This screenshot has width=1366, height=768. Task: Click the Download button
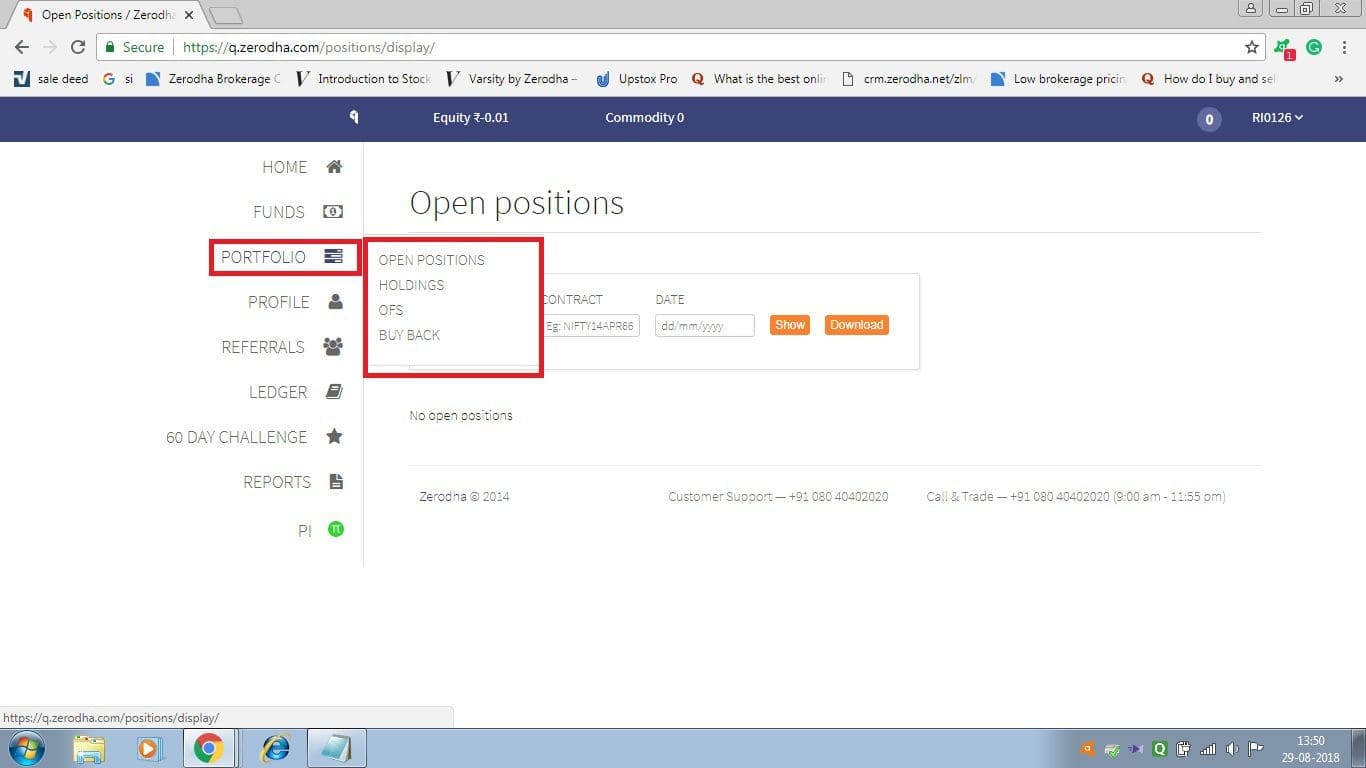coord(857,325)
